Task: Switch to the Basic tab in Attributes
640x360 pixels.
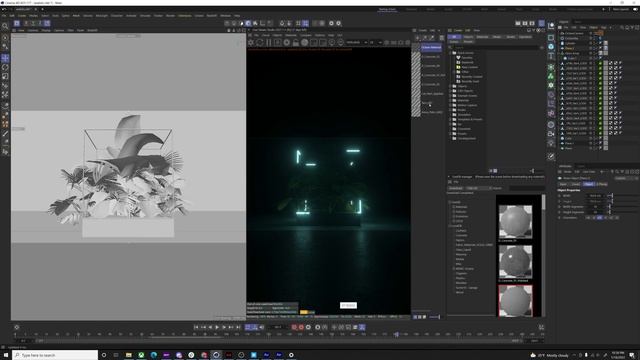Action: click(x=563, y=184)
